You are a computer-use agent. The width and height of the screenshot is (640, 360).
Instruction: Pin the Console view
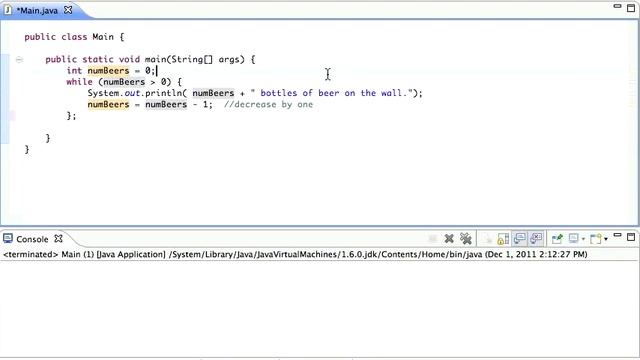click(x=557, y=238)
